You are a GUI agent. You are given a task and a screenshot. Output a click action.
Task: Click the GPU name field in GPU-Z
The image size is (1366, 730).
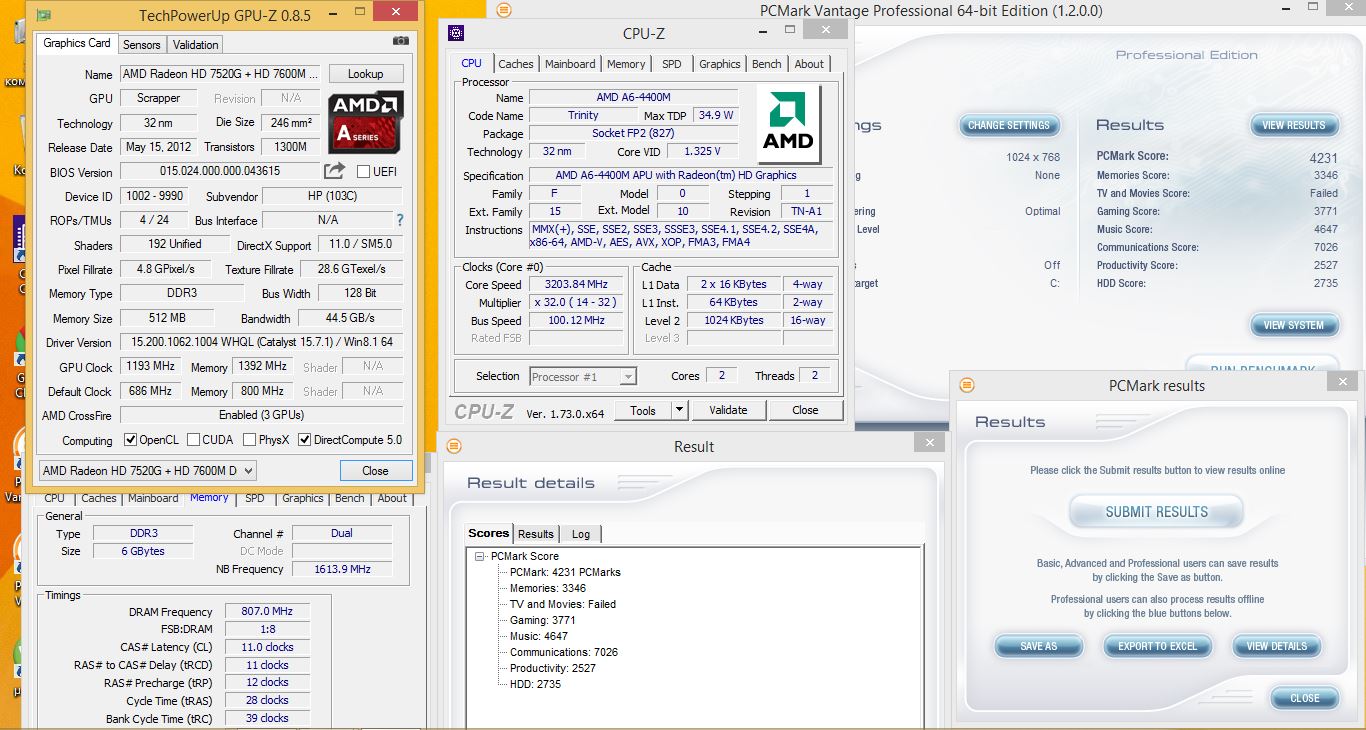pyautogui.click(x=220, y=74)
